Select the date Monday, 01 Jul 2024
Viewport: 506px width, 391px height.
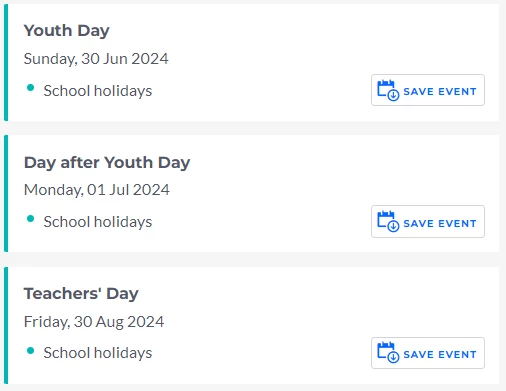[x=97, y=190]
